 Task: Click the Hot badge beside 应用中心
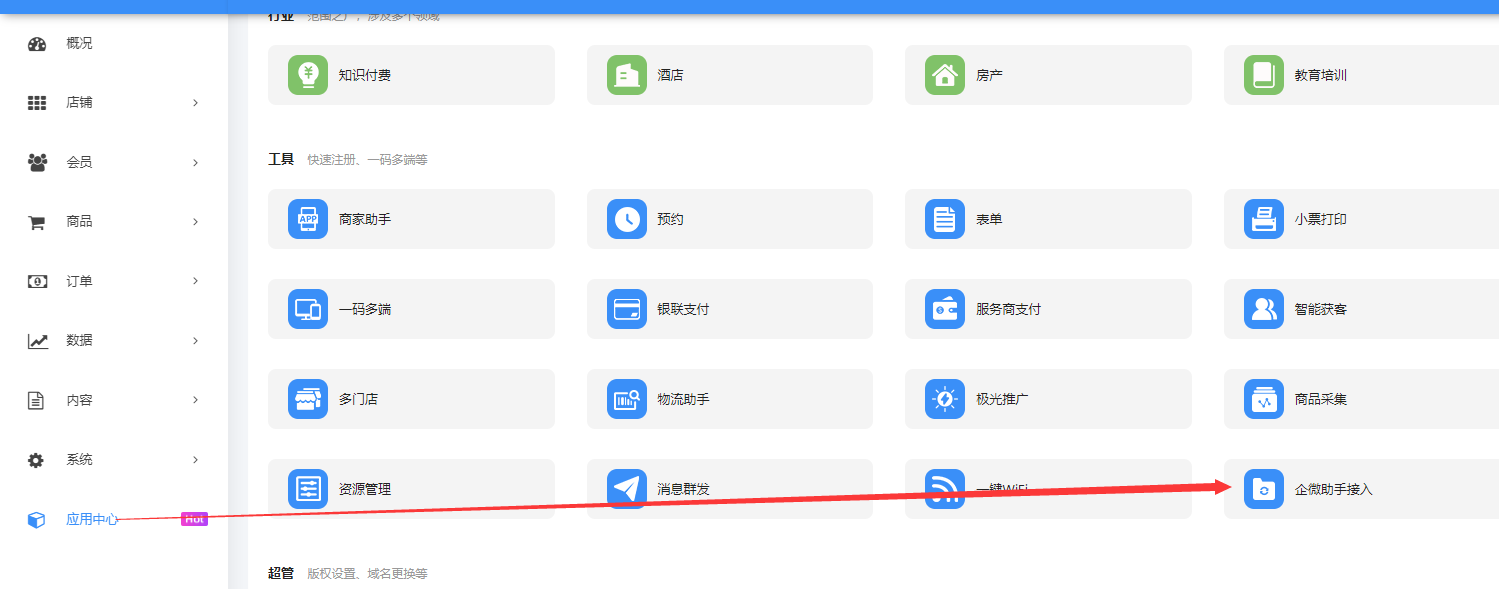point(194,519)
